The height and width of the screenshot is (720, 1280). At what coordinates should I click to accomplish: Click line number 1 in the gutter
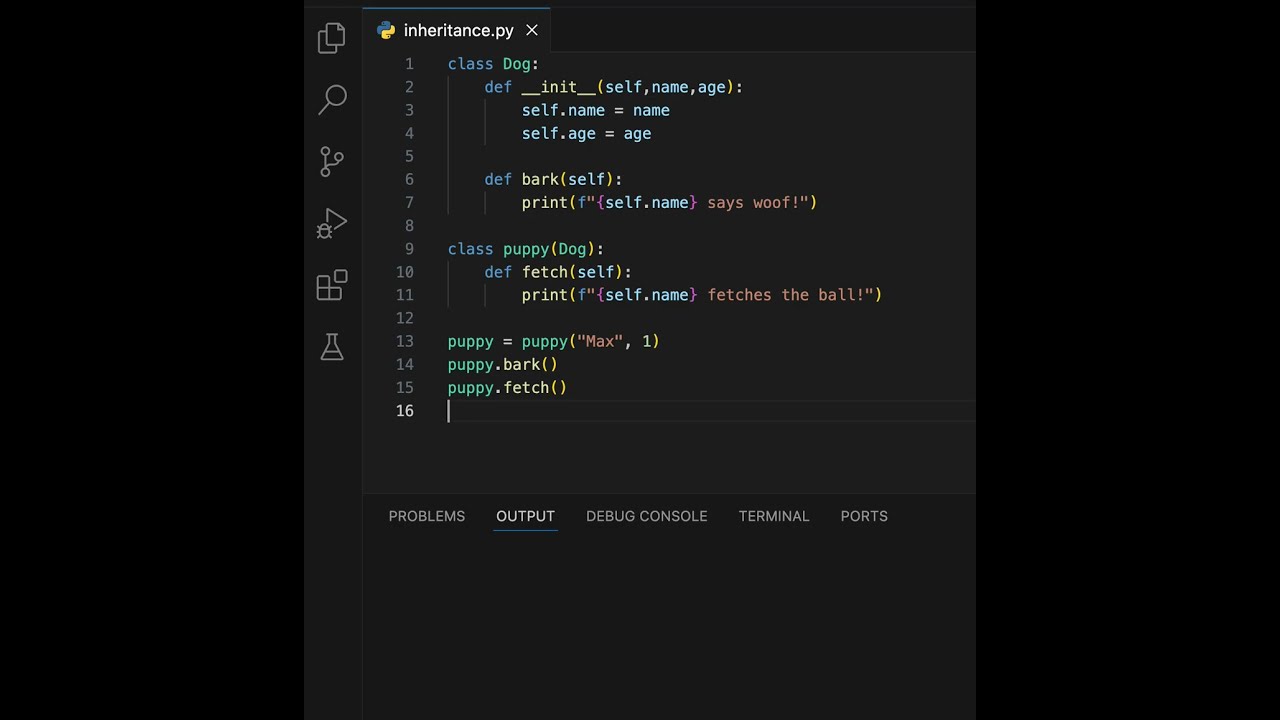(x=409, y=64)
